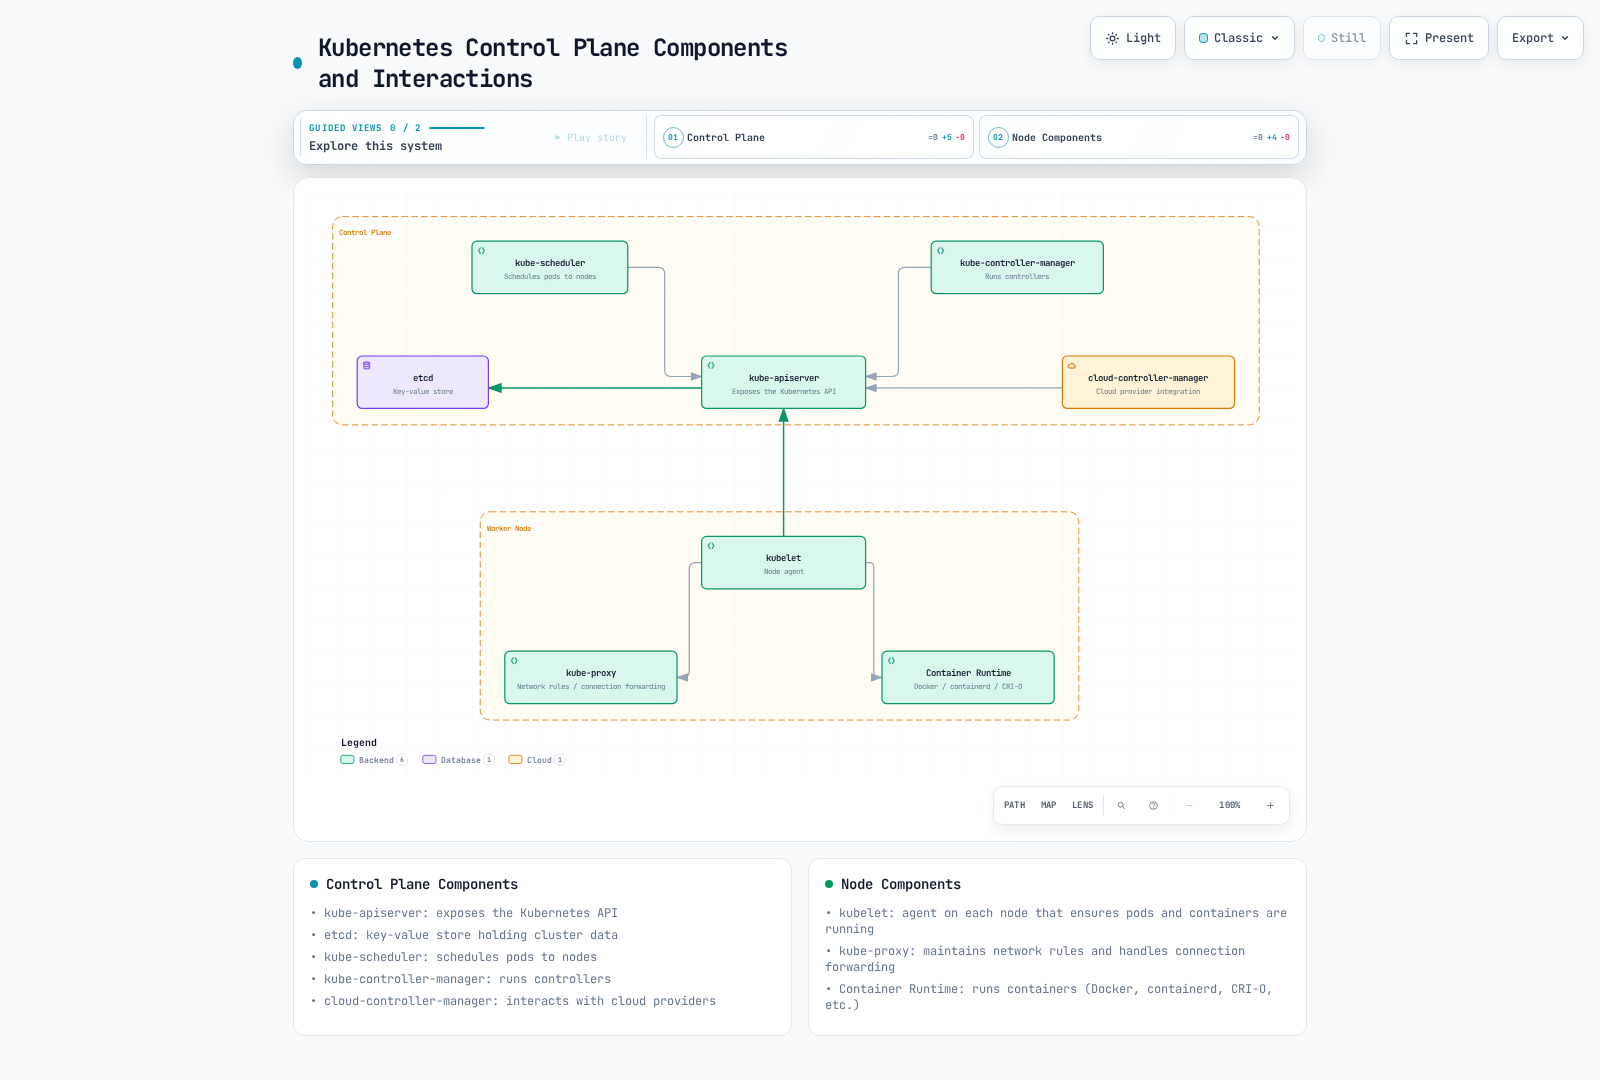This screenshot has height=1080, width=1600.
Task: Activate MAP mode
Action: pos(1048,805)
